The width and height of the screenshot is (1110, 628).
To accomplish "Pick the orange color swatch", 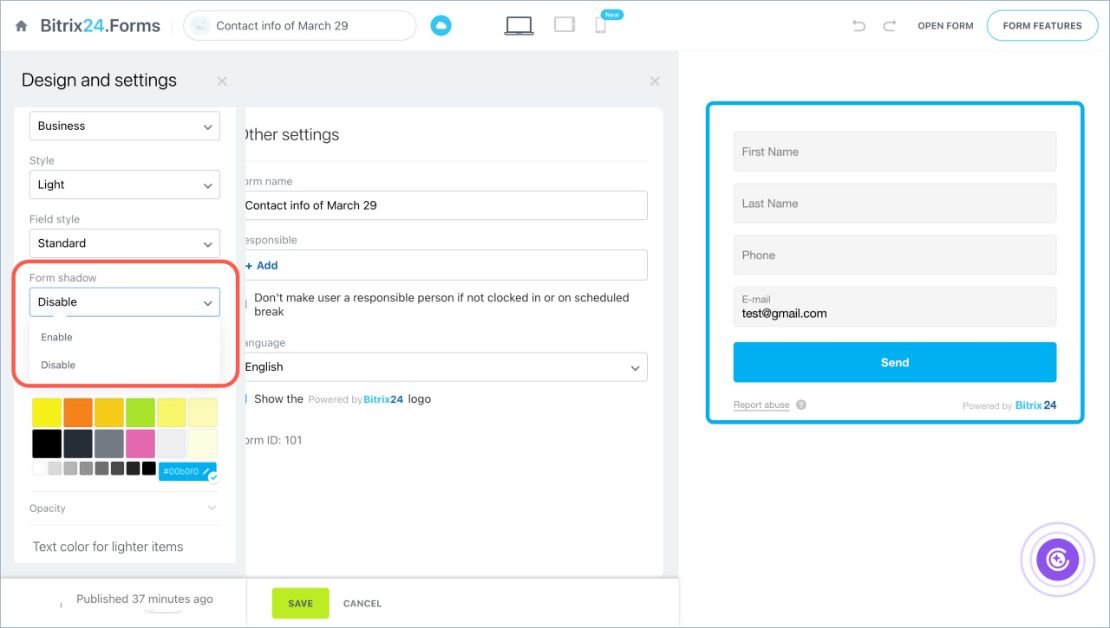I will pos(78,413).
